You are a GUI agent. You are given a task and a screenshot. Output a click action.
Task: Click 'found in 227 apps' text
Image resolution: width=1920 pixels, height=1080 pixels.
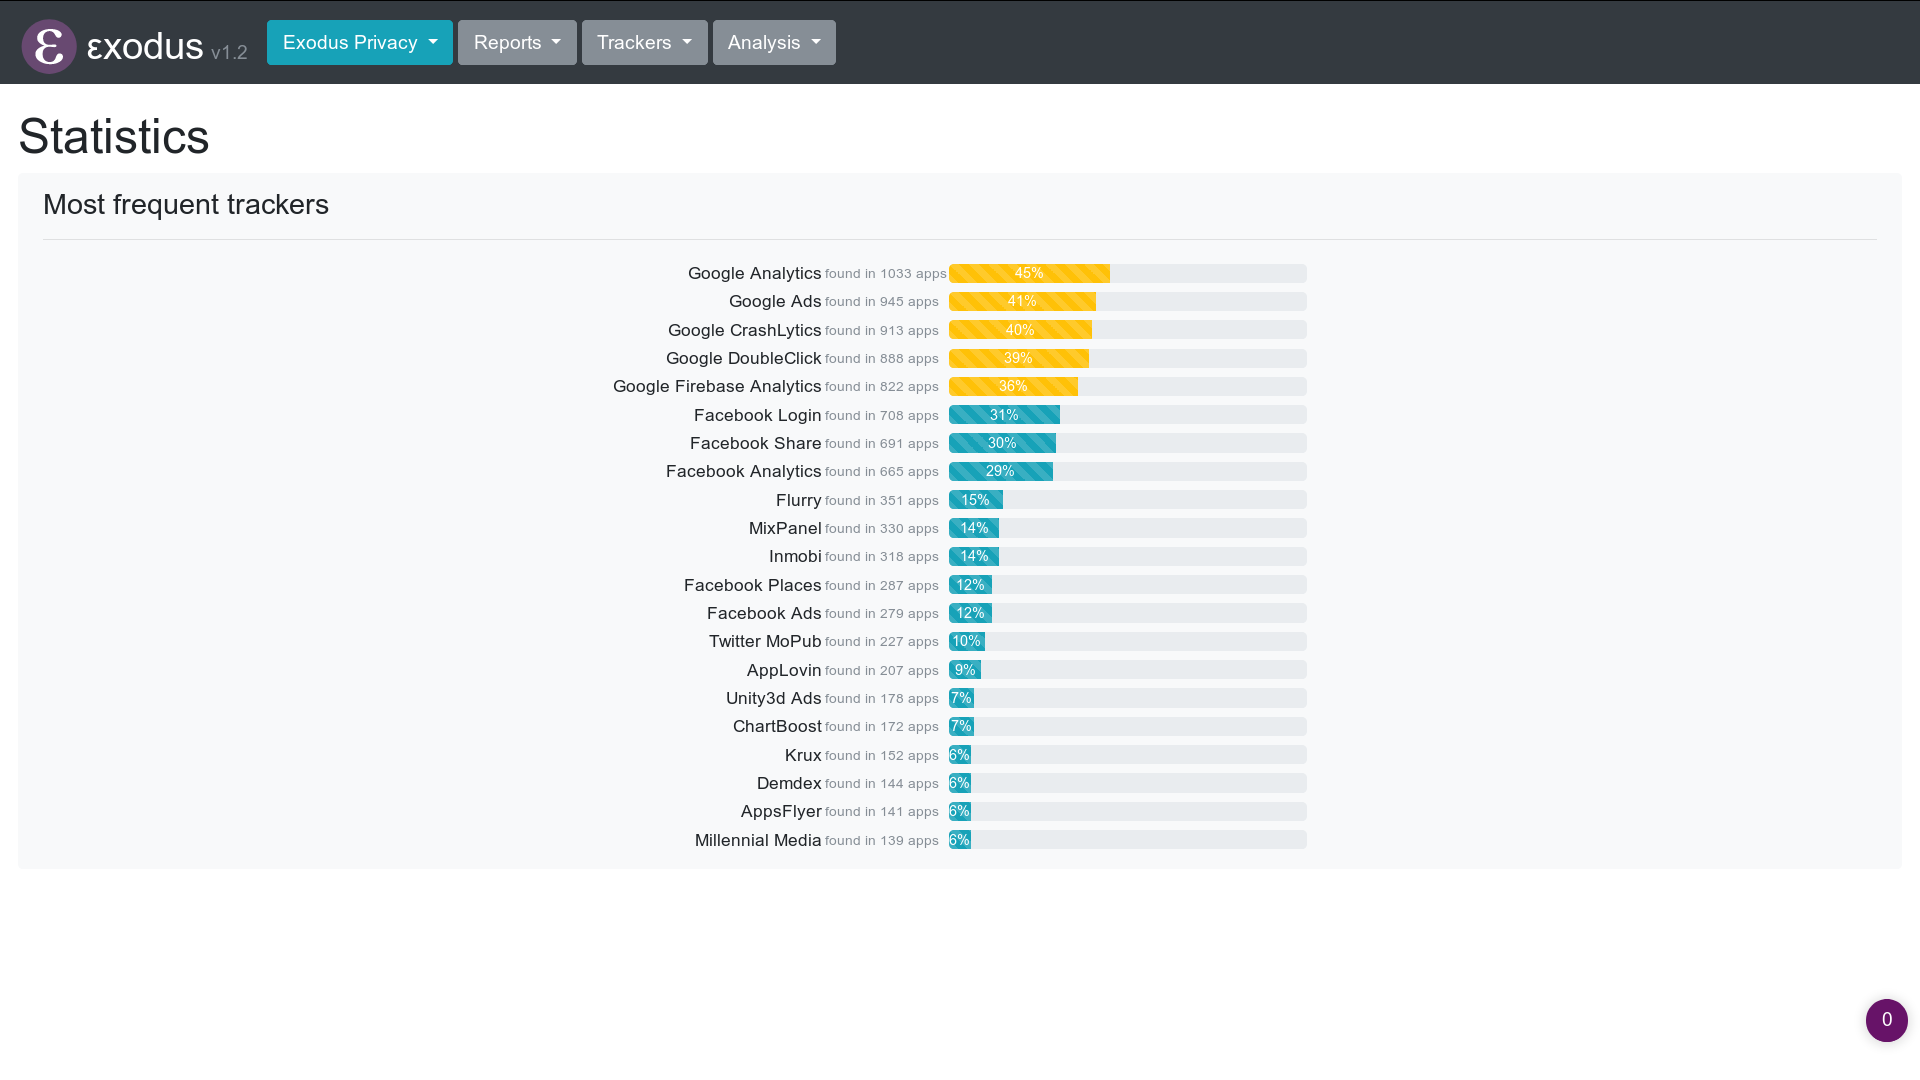tap(881, 642)
